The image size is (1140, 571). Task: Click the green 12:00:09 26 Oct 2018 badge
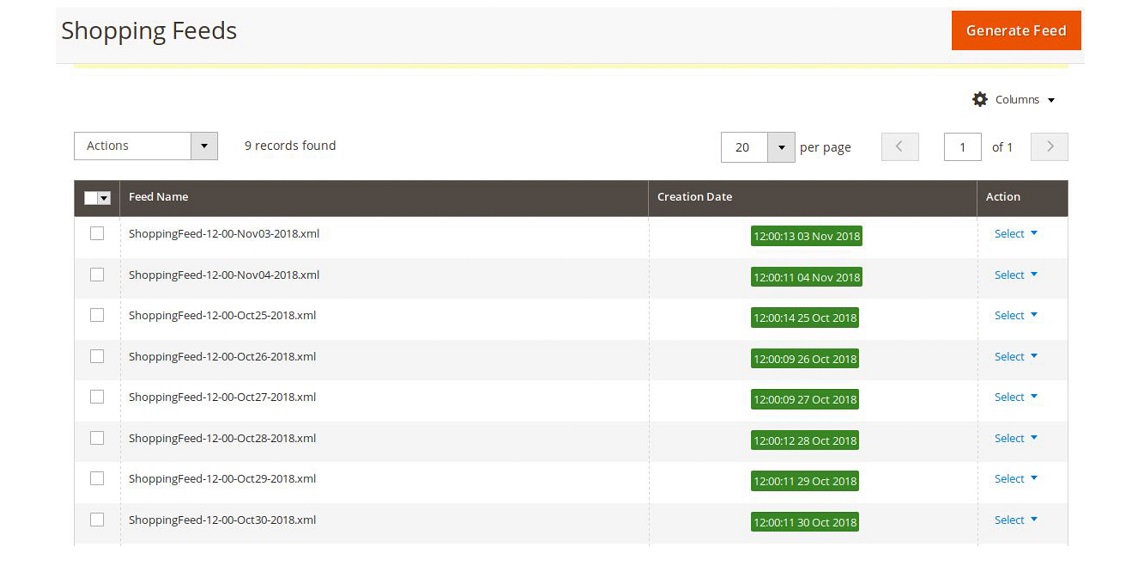804,359
